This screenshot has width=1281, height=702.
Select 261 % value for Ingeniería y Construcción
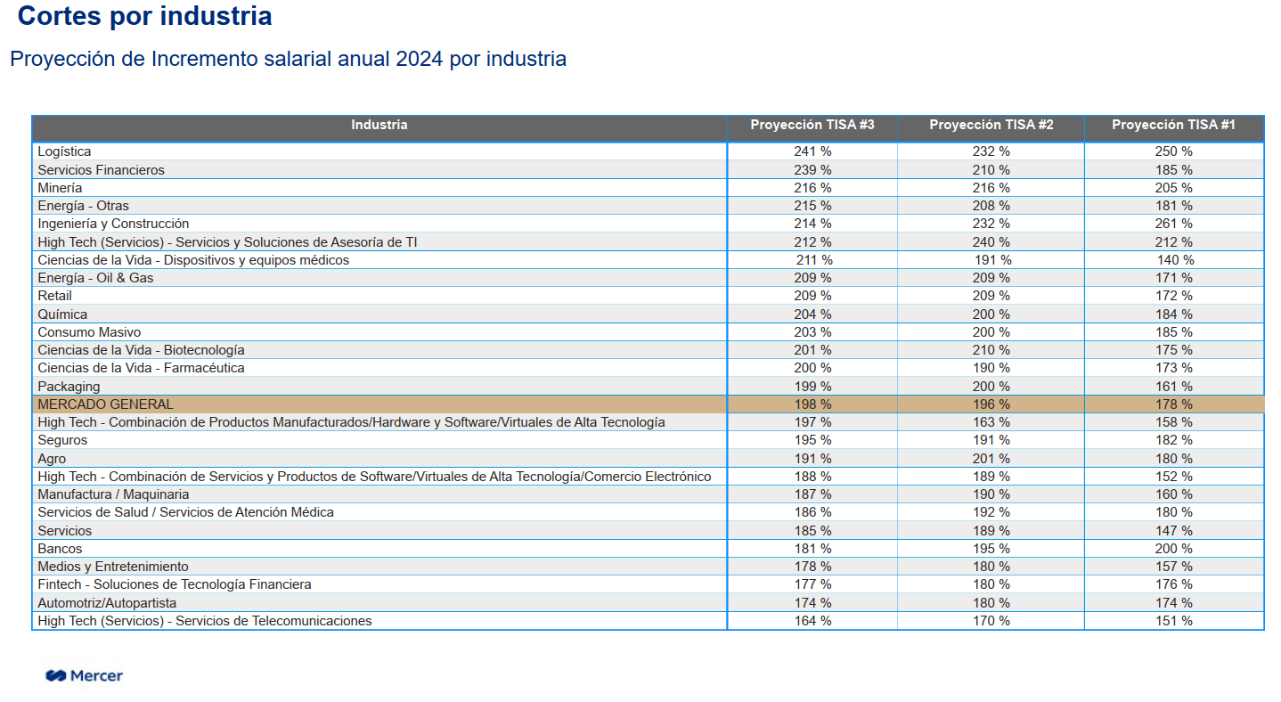click(1173, 224)
